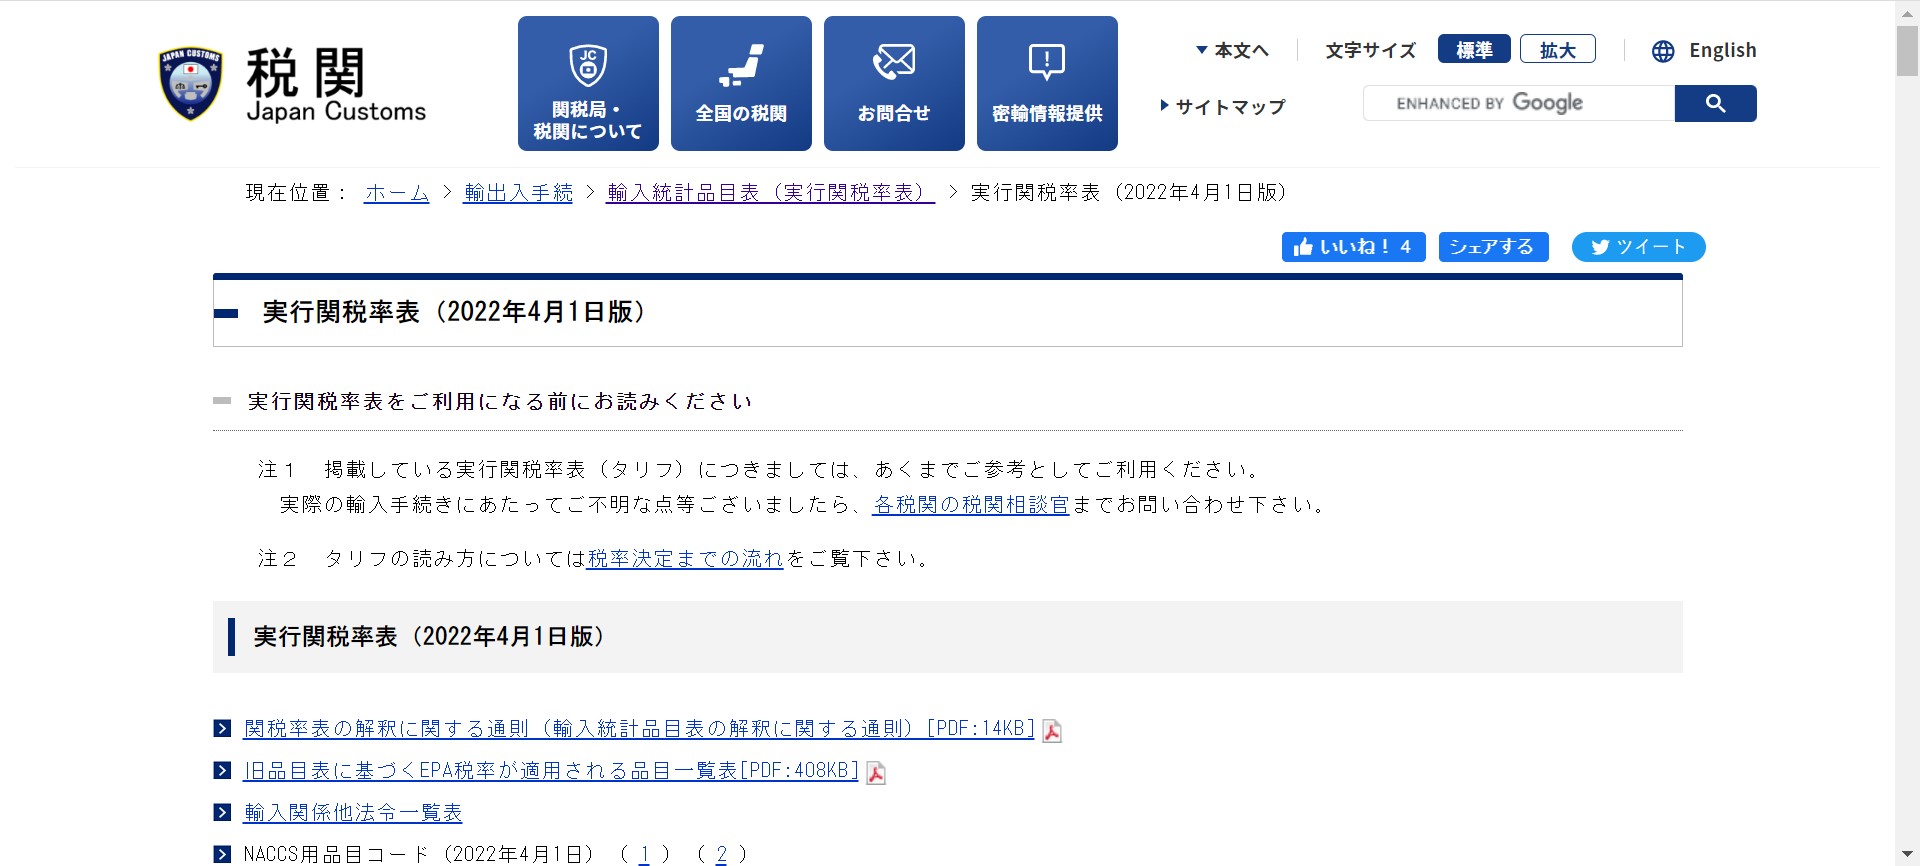Image resolution: width=1920 pixels, height=866 pixels.
Task: Click the magnifier search button
Action: tap(1715, 103)
